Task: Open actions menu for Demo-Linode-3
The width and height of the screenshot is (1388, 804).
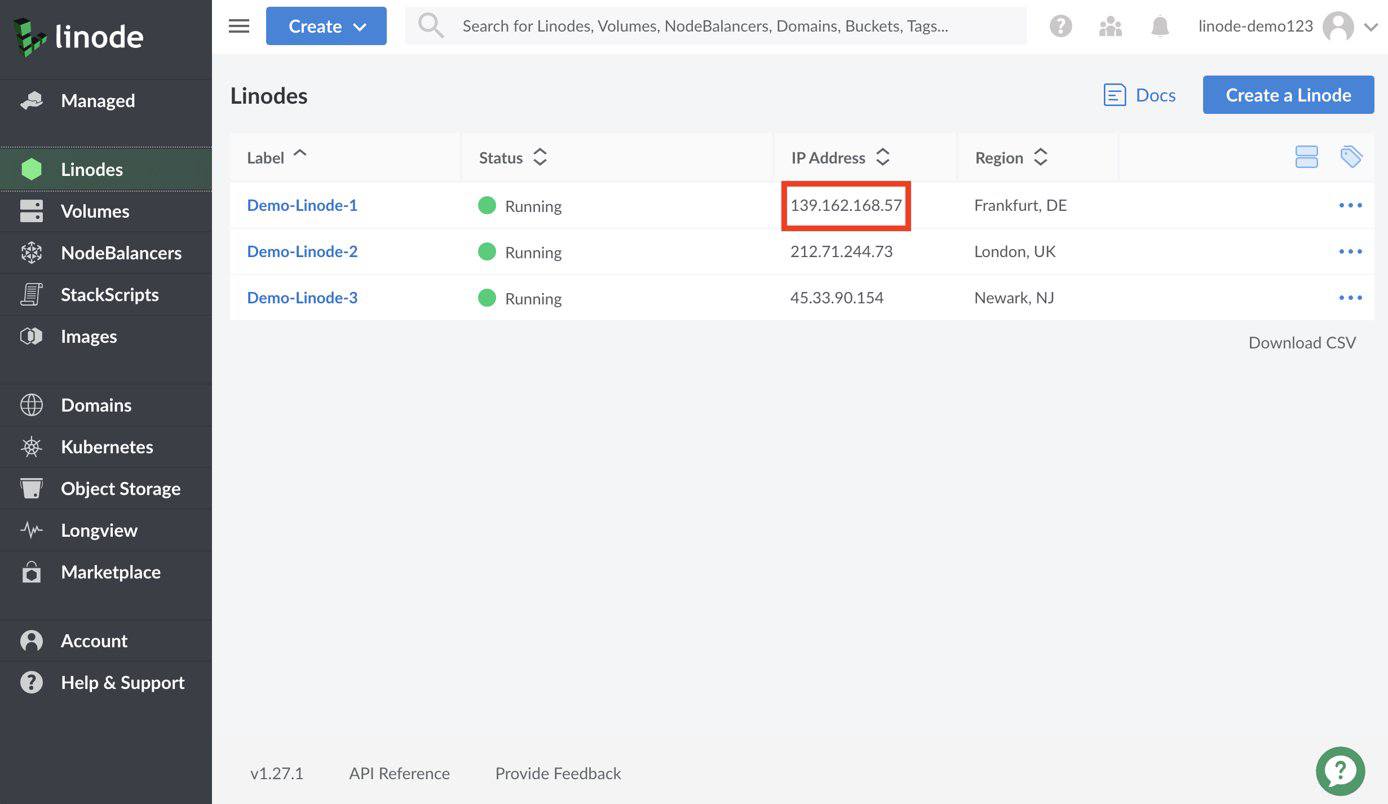Action: point(1350,297)
